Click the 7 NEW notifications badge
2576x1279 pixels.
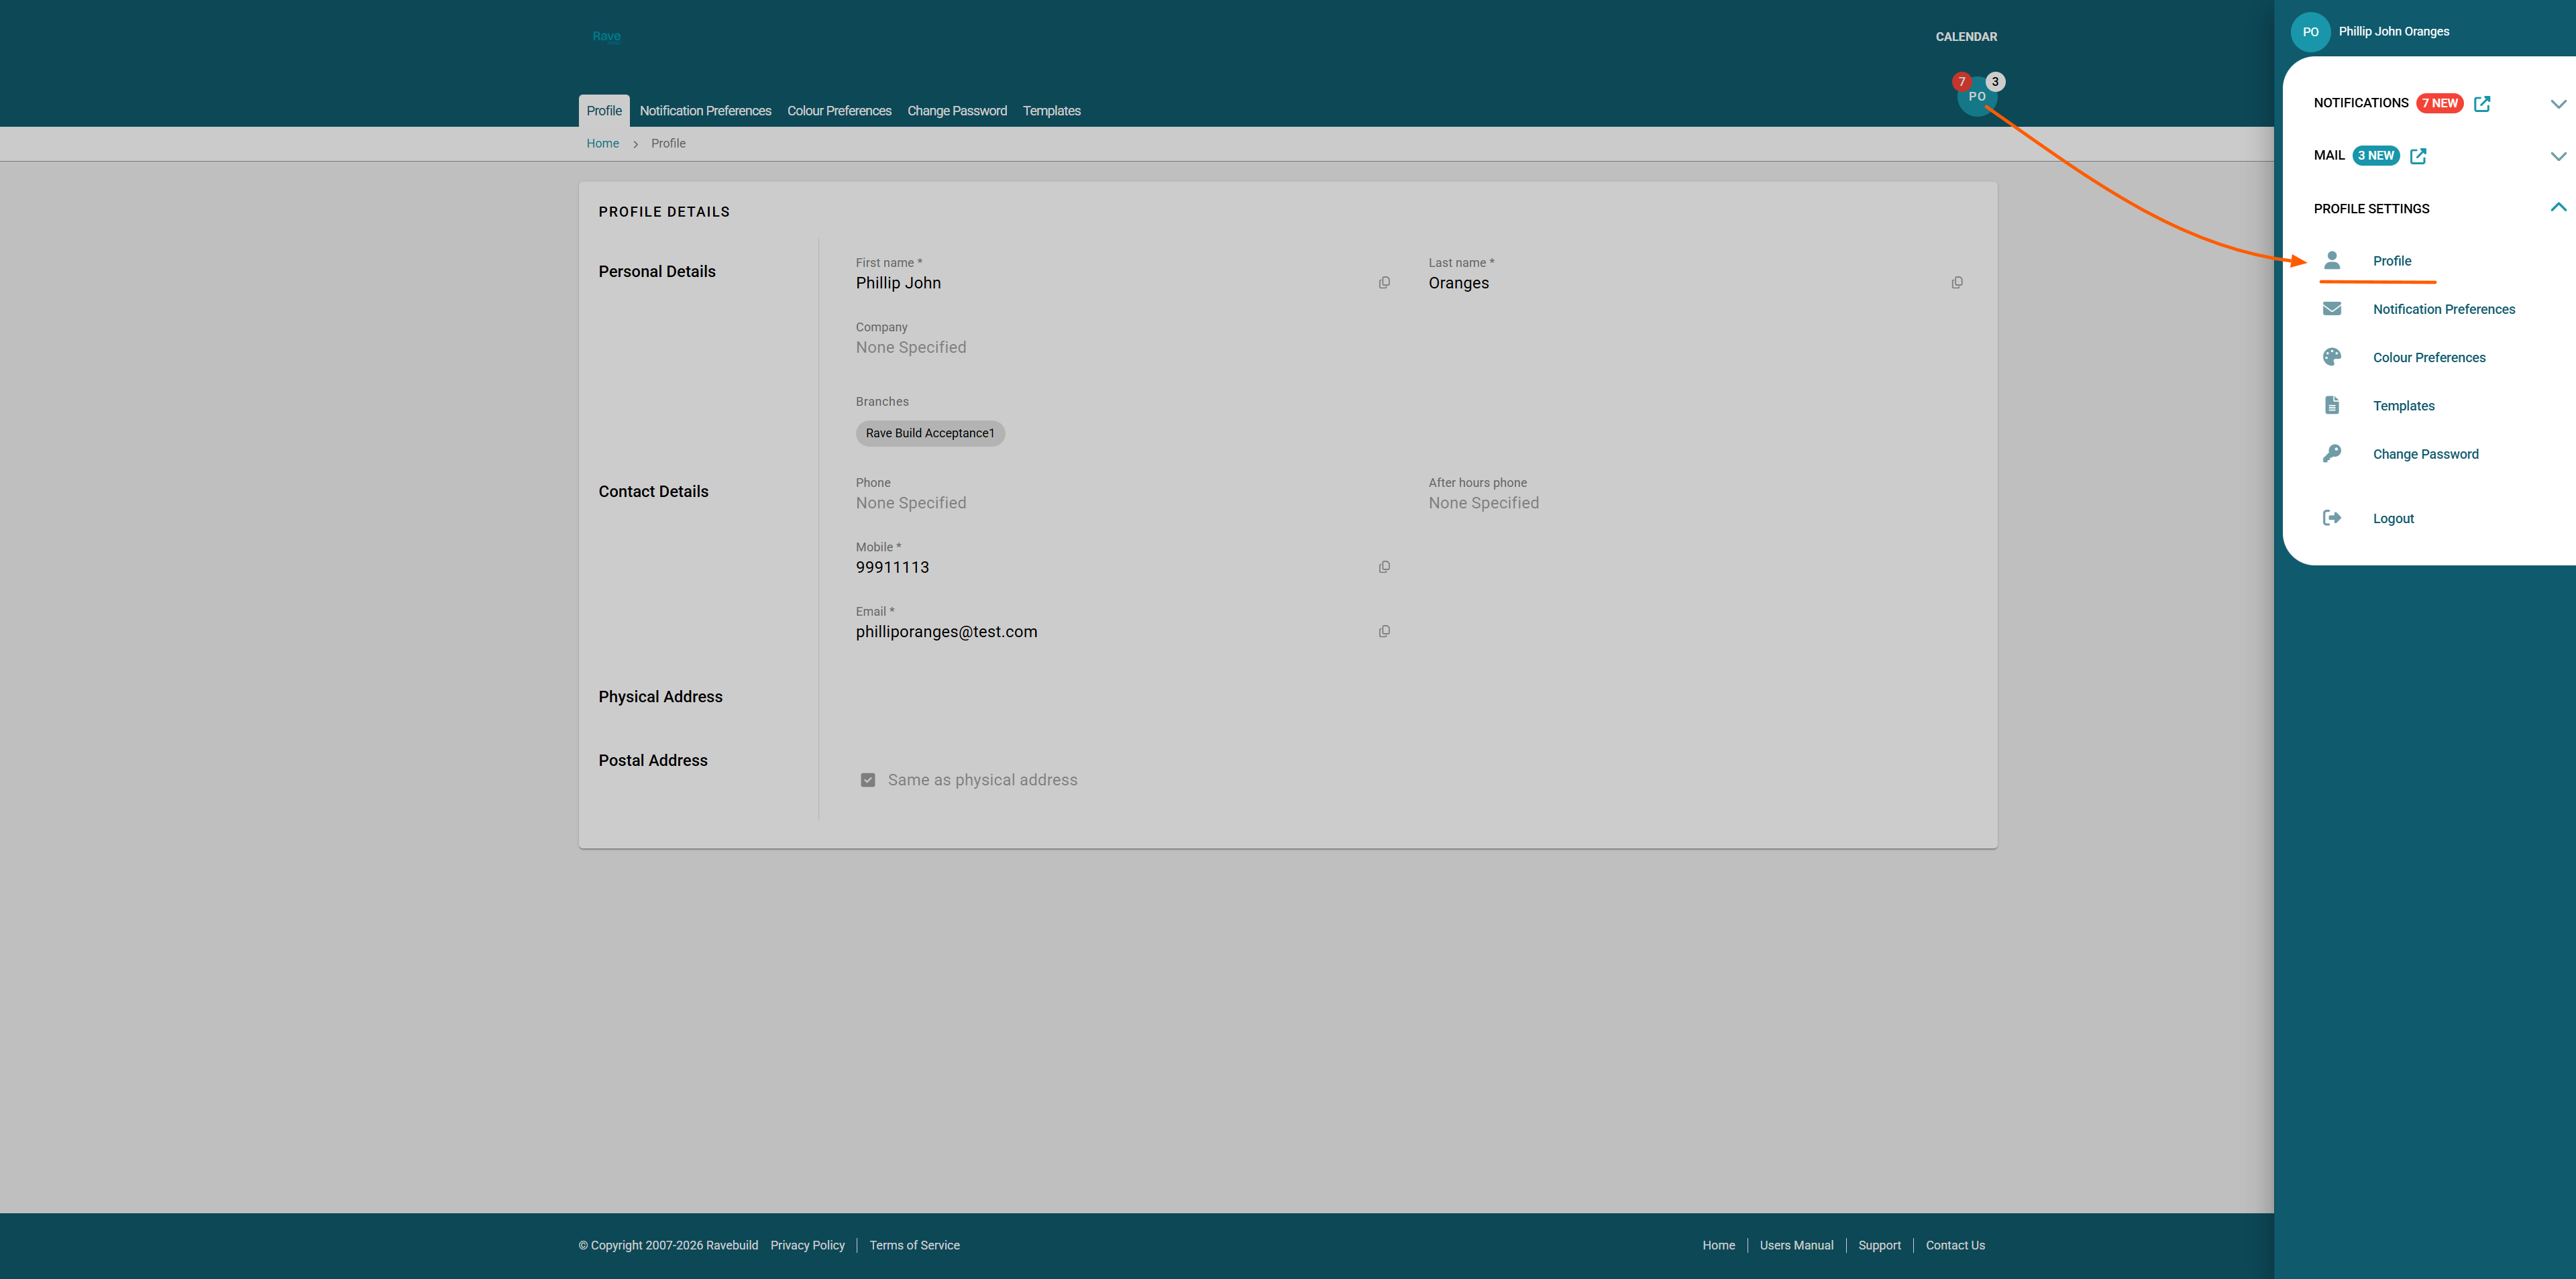coord(2439,104)
